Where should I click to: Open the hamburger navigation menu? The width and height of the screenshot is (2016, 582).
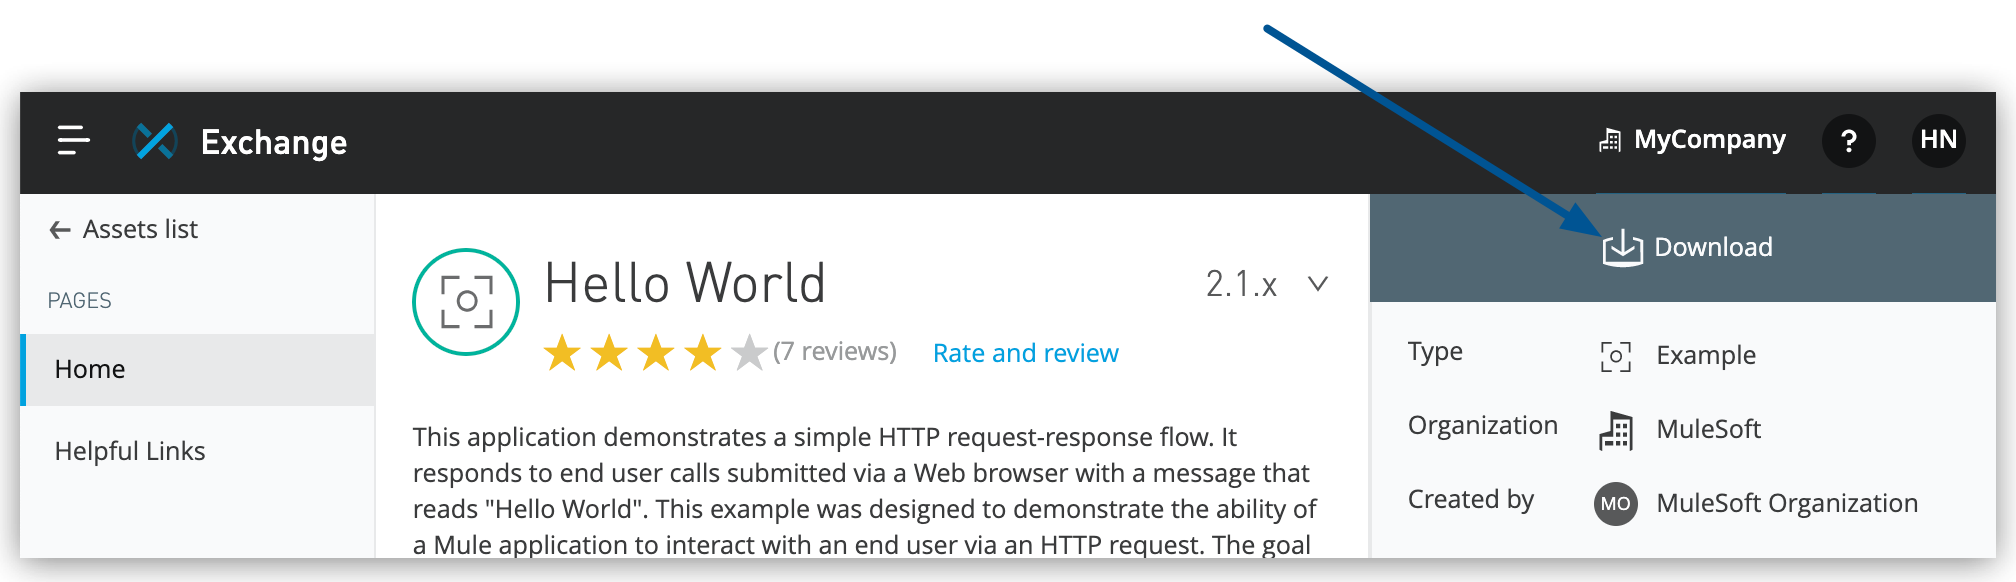click(x=73, y=141)
